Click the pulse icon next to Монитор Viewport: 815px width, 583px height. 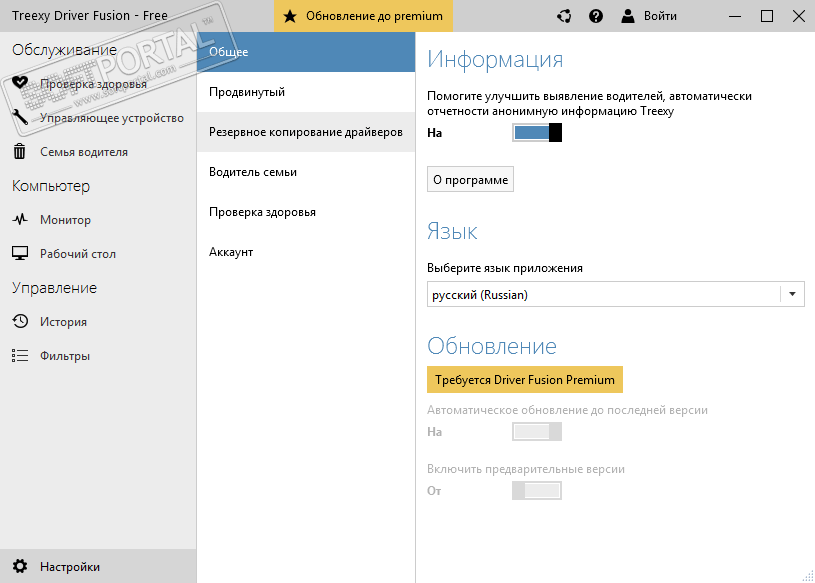click(x=20, y=219)
